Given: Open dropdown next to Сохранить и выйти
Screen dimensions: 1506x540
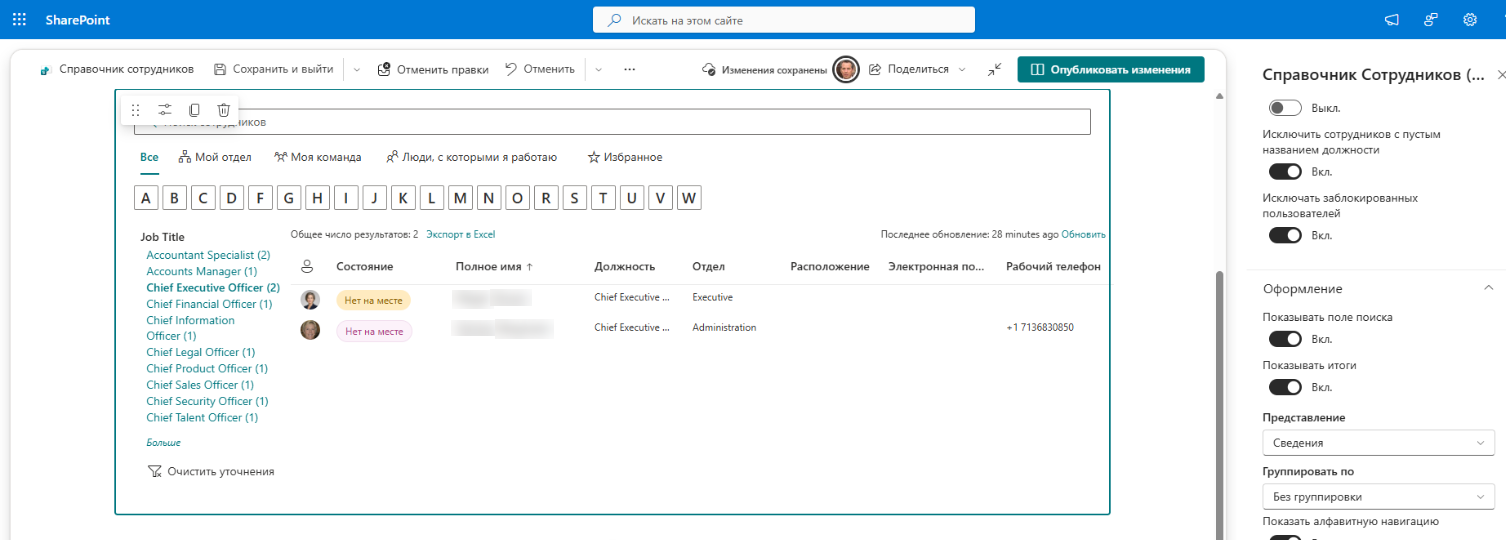Looking at the screenshot, I should pos(357,69).
